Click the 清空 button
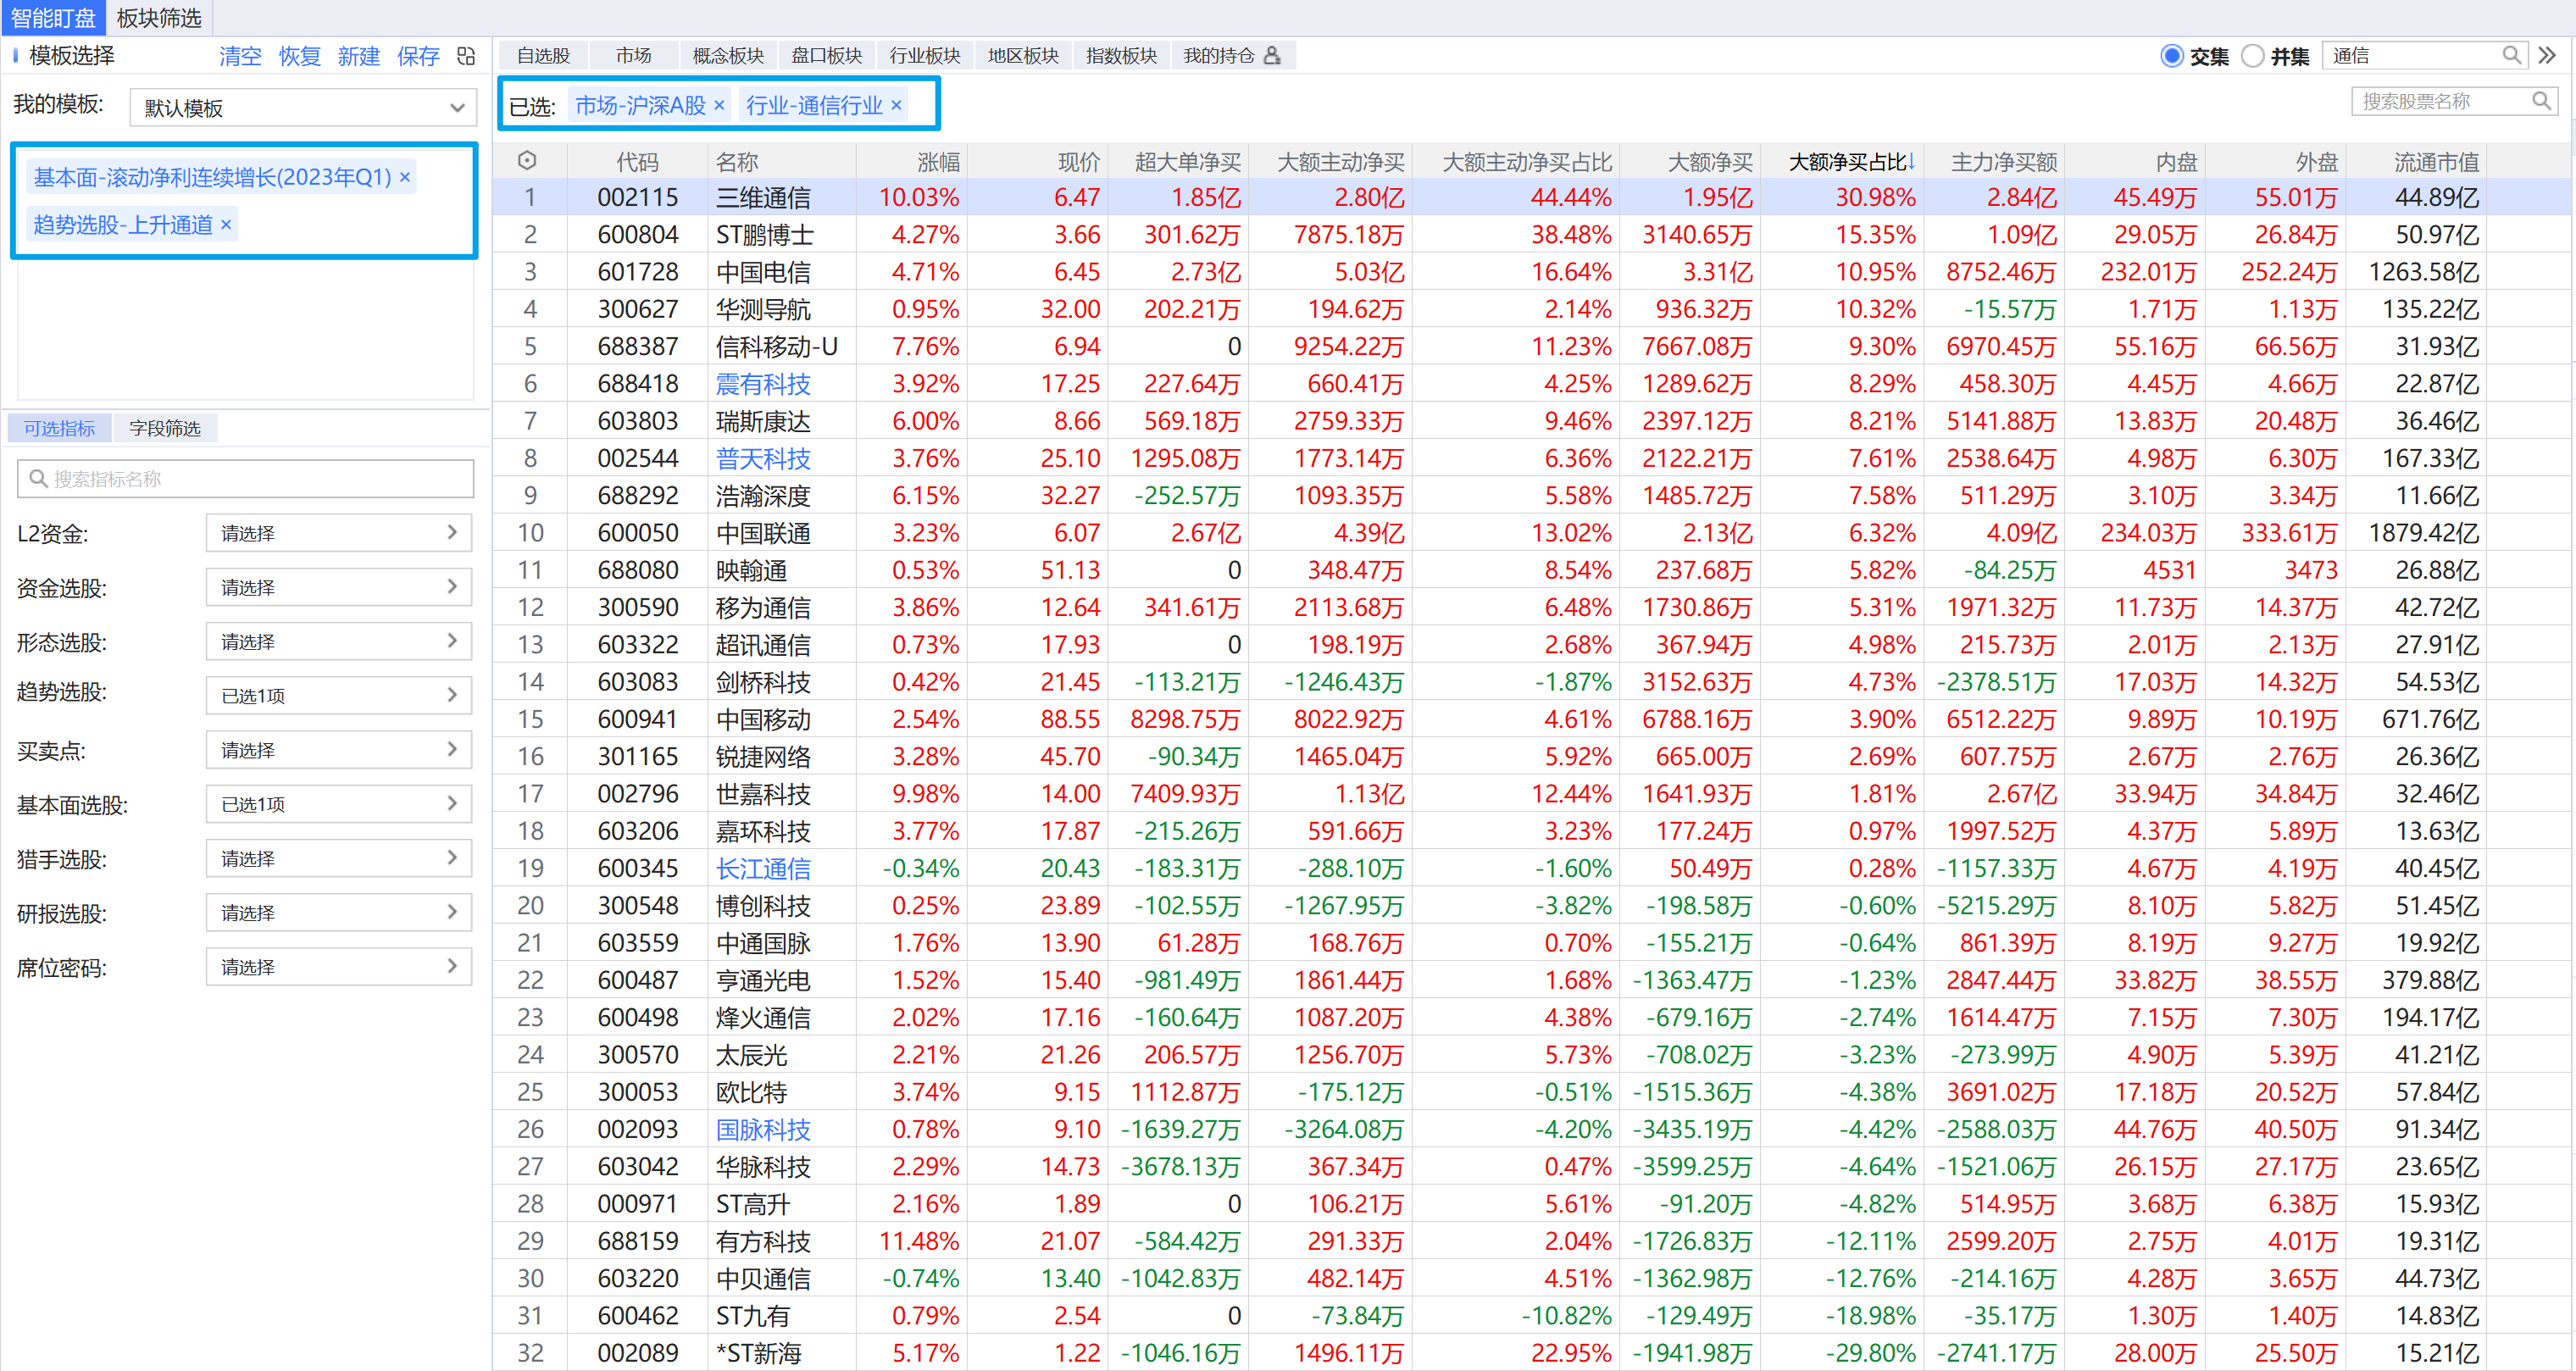Viewport: 2576px width, 1371px height. coord(240,56)
